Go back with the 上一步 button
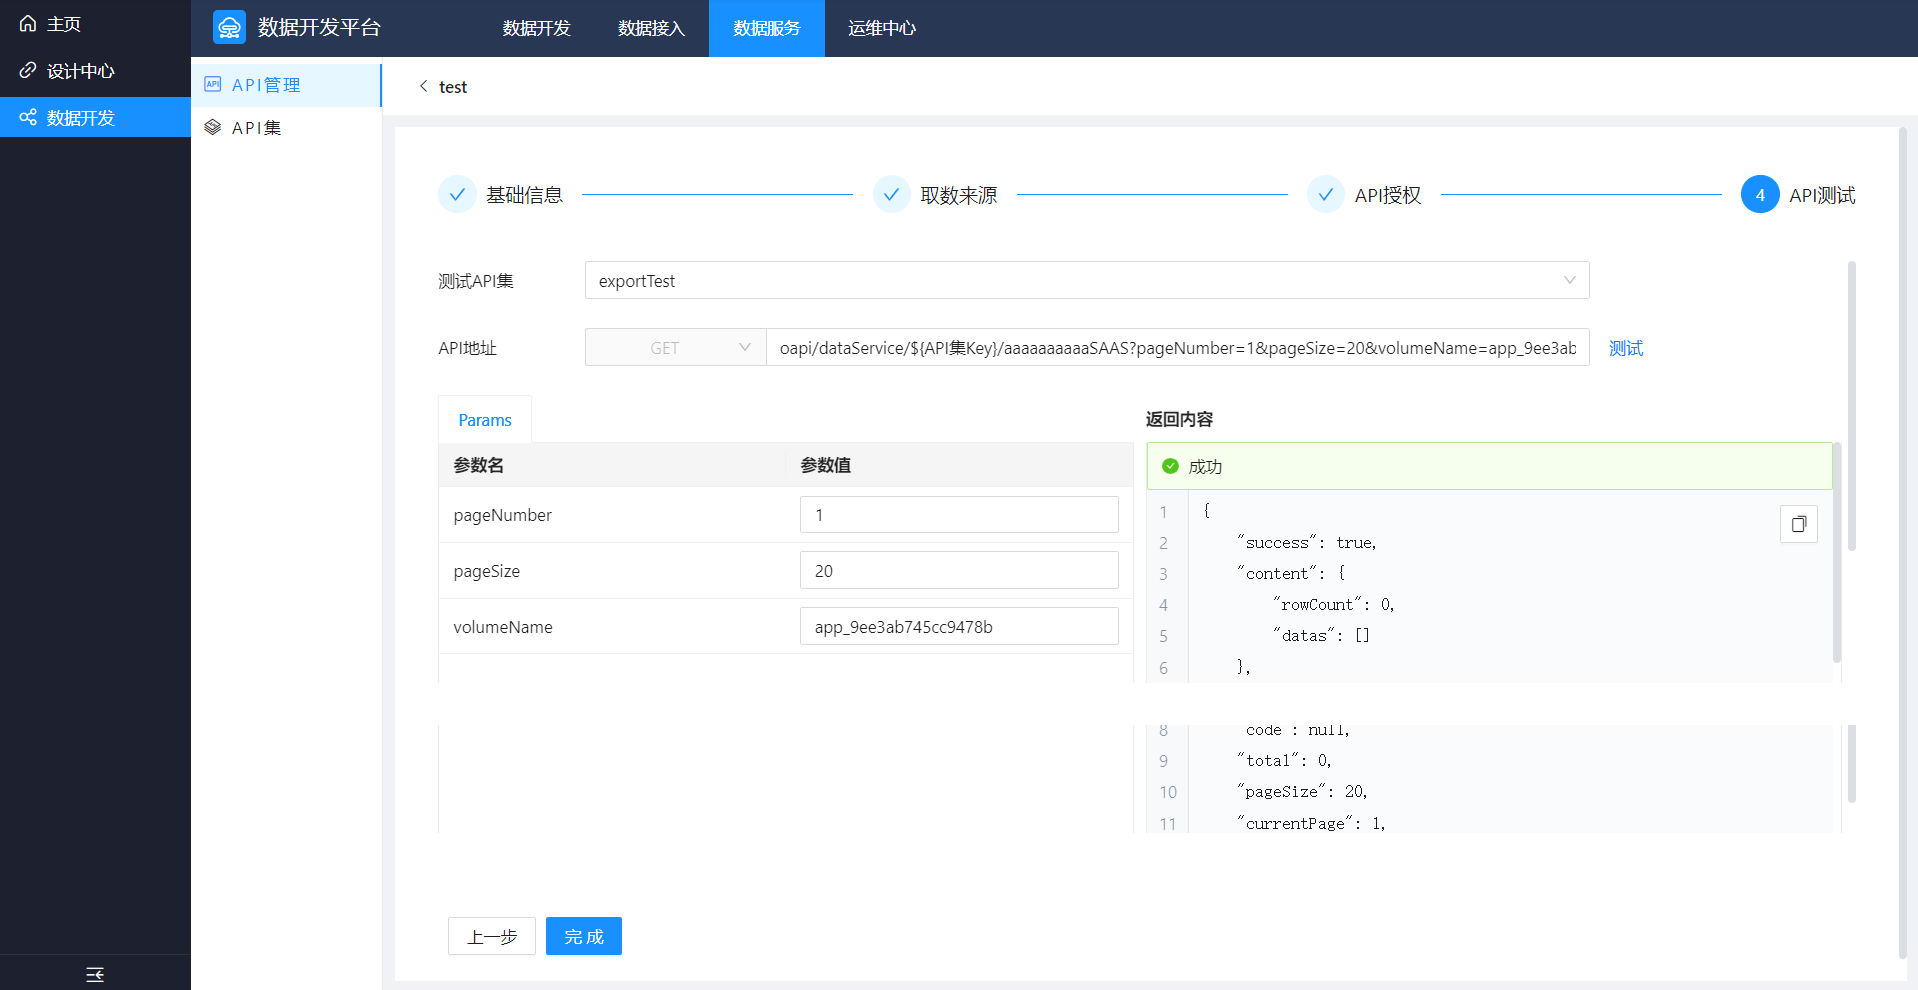This screenshot has width=1918, height=990. click(x=491, y=937)
